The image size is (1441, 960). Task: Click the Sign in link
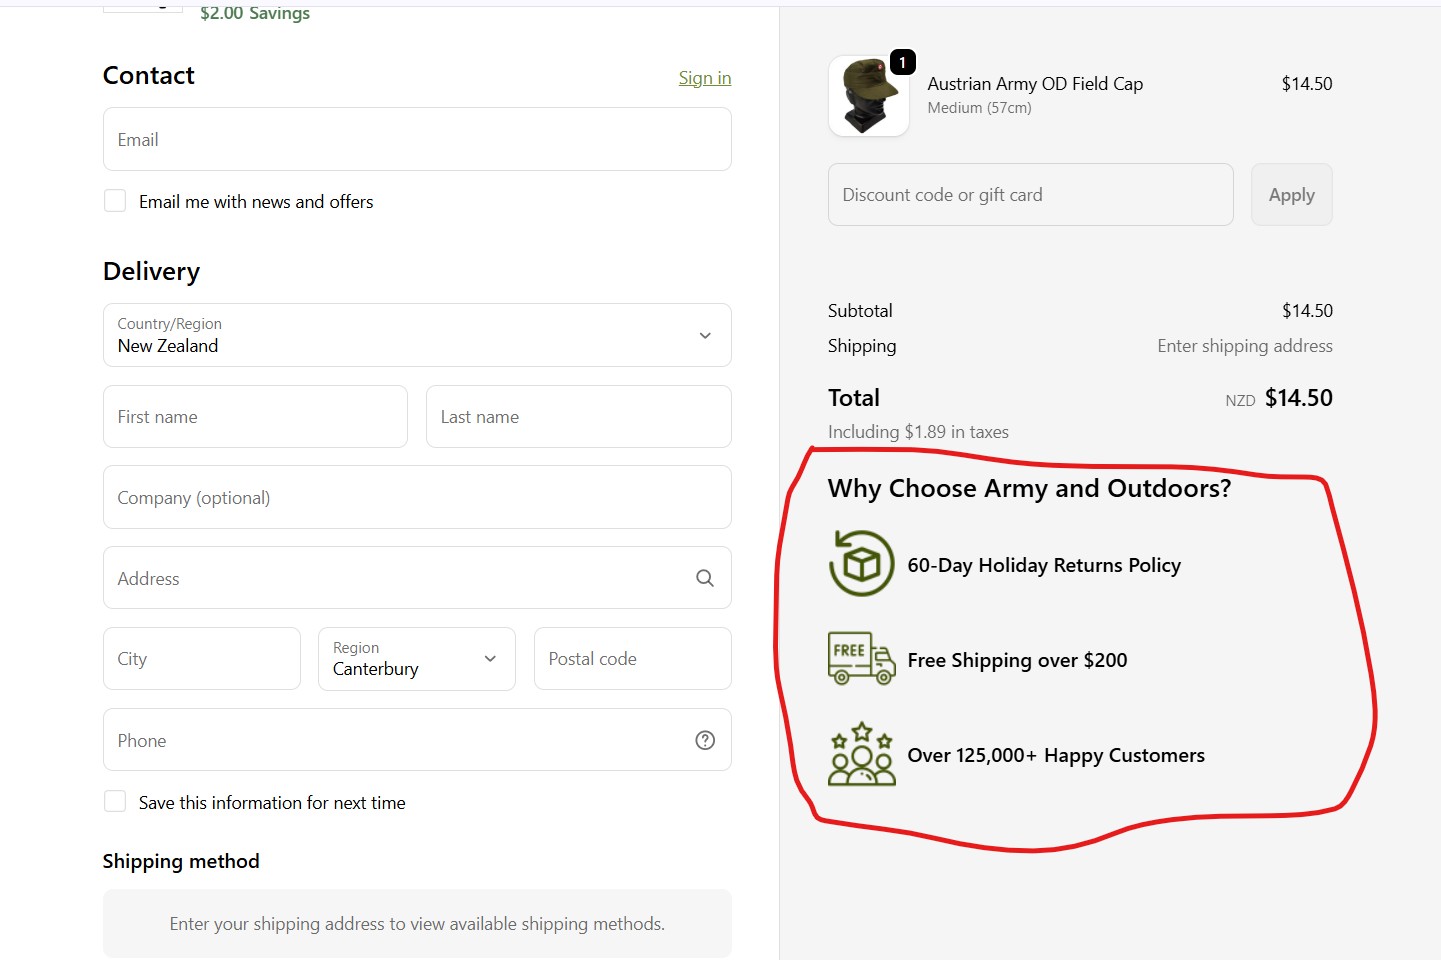coord(705,78)
